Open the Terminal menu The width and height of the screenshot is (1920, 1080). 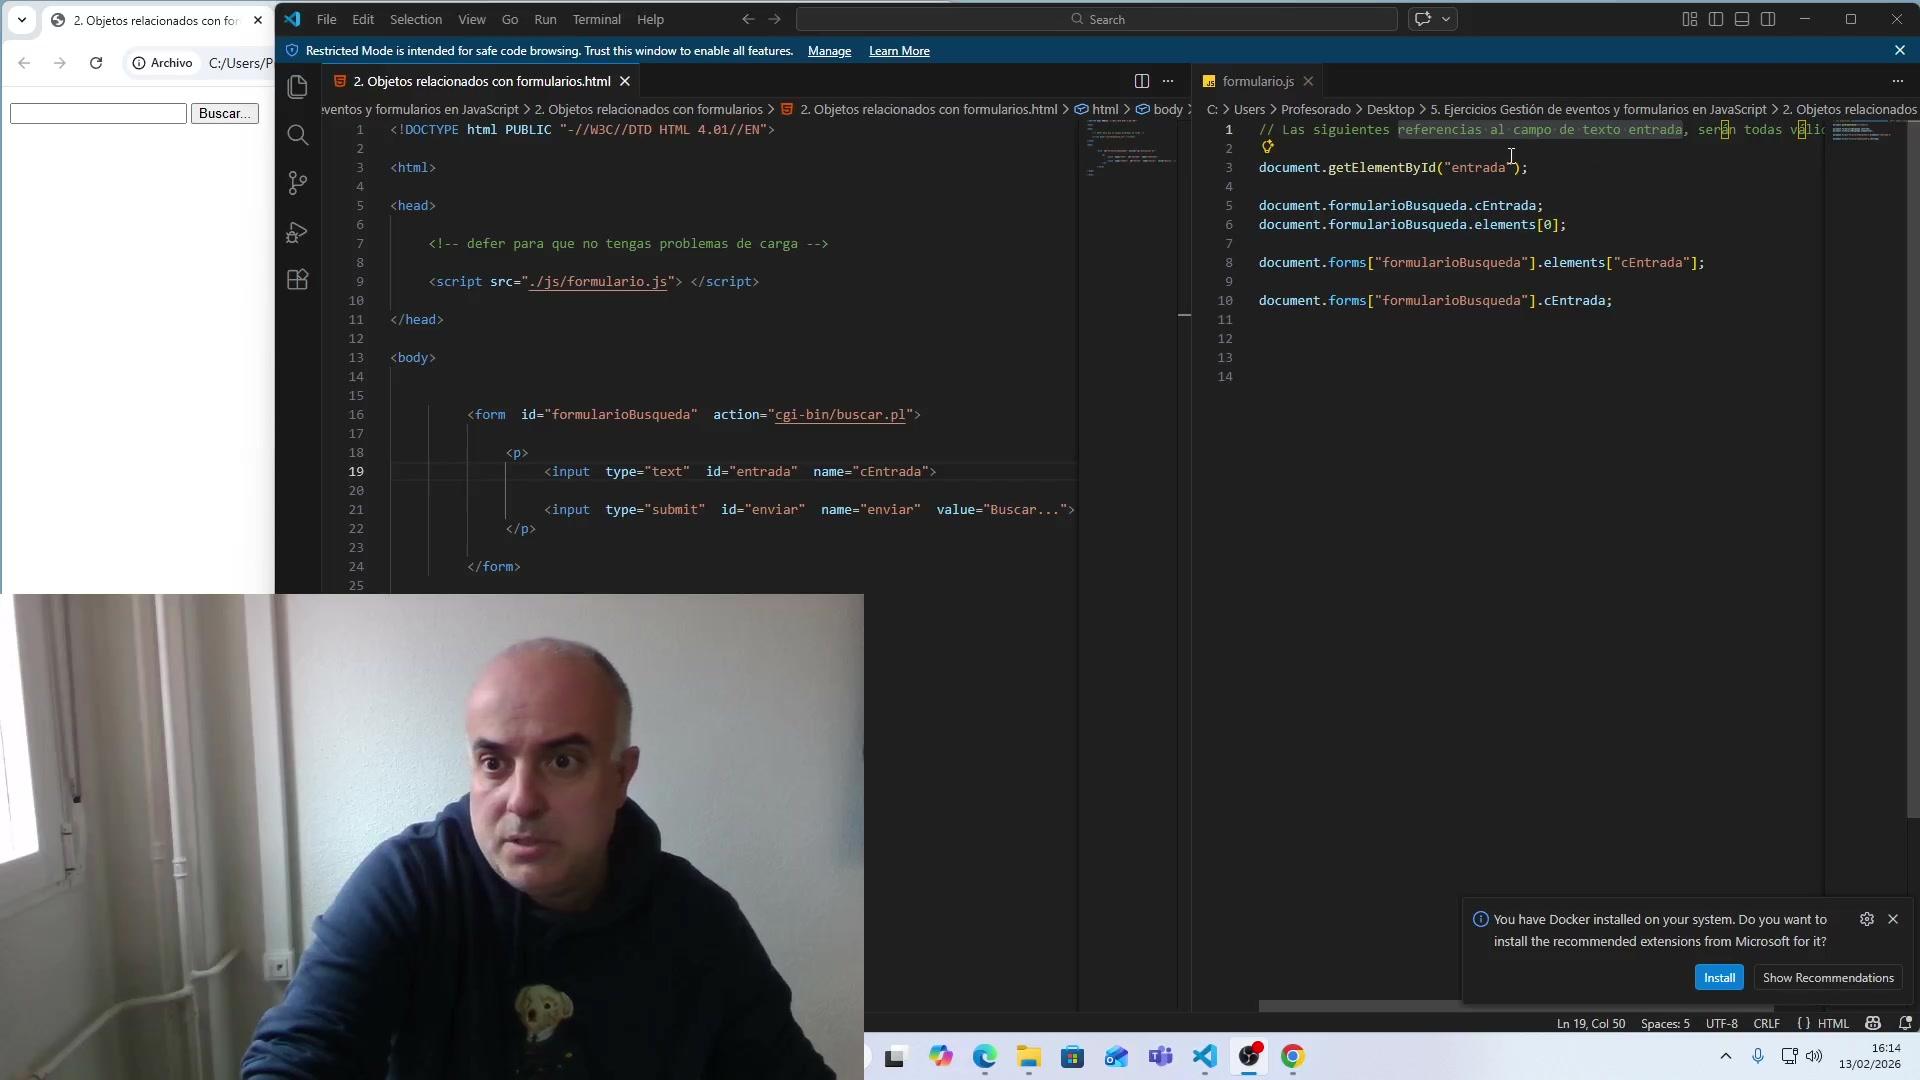point(597,19)
